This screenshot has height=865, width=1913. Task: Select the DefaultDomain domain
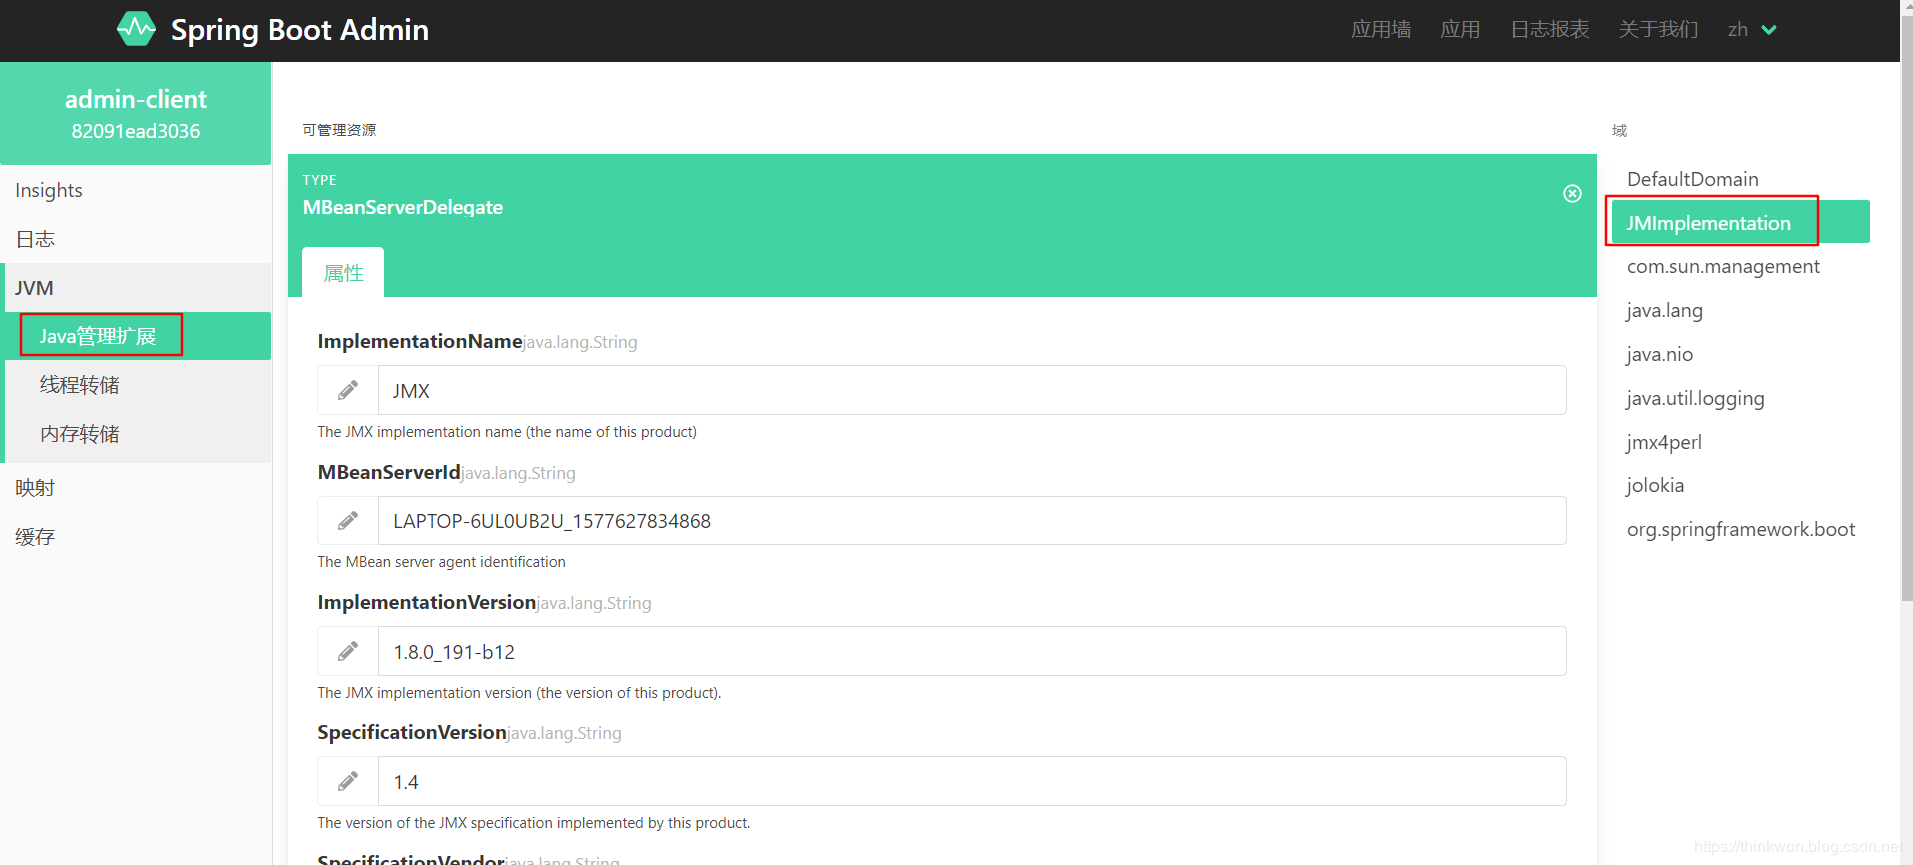pyautogui.click(x=1692, y=179)
